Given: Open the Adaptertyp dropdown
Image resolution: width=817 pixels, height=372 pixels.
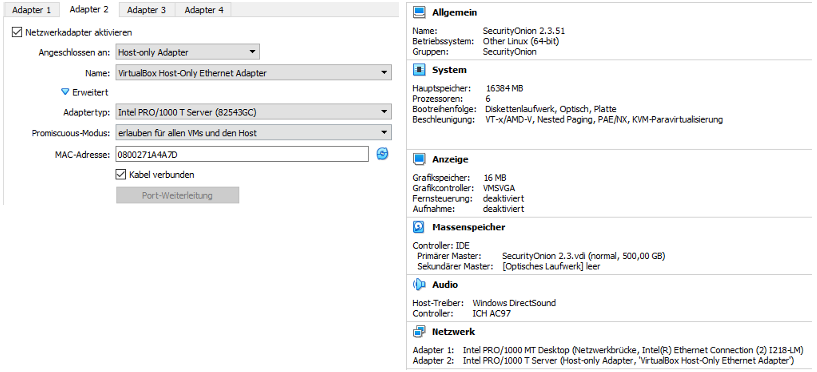Looking at the screenshot, I should [x=253, y=111].
